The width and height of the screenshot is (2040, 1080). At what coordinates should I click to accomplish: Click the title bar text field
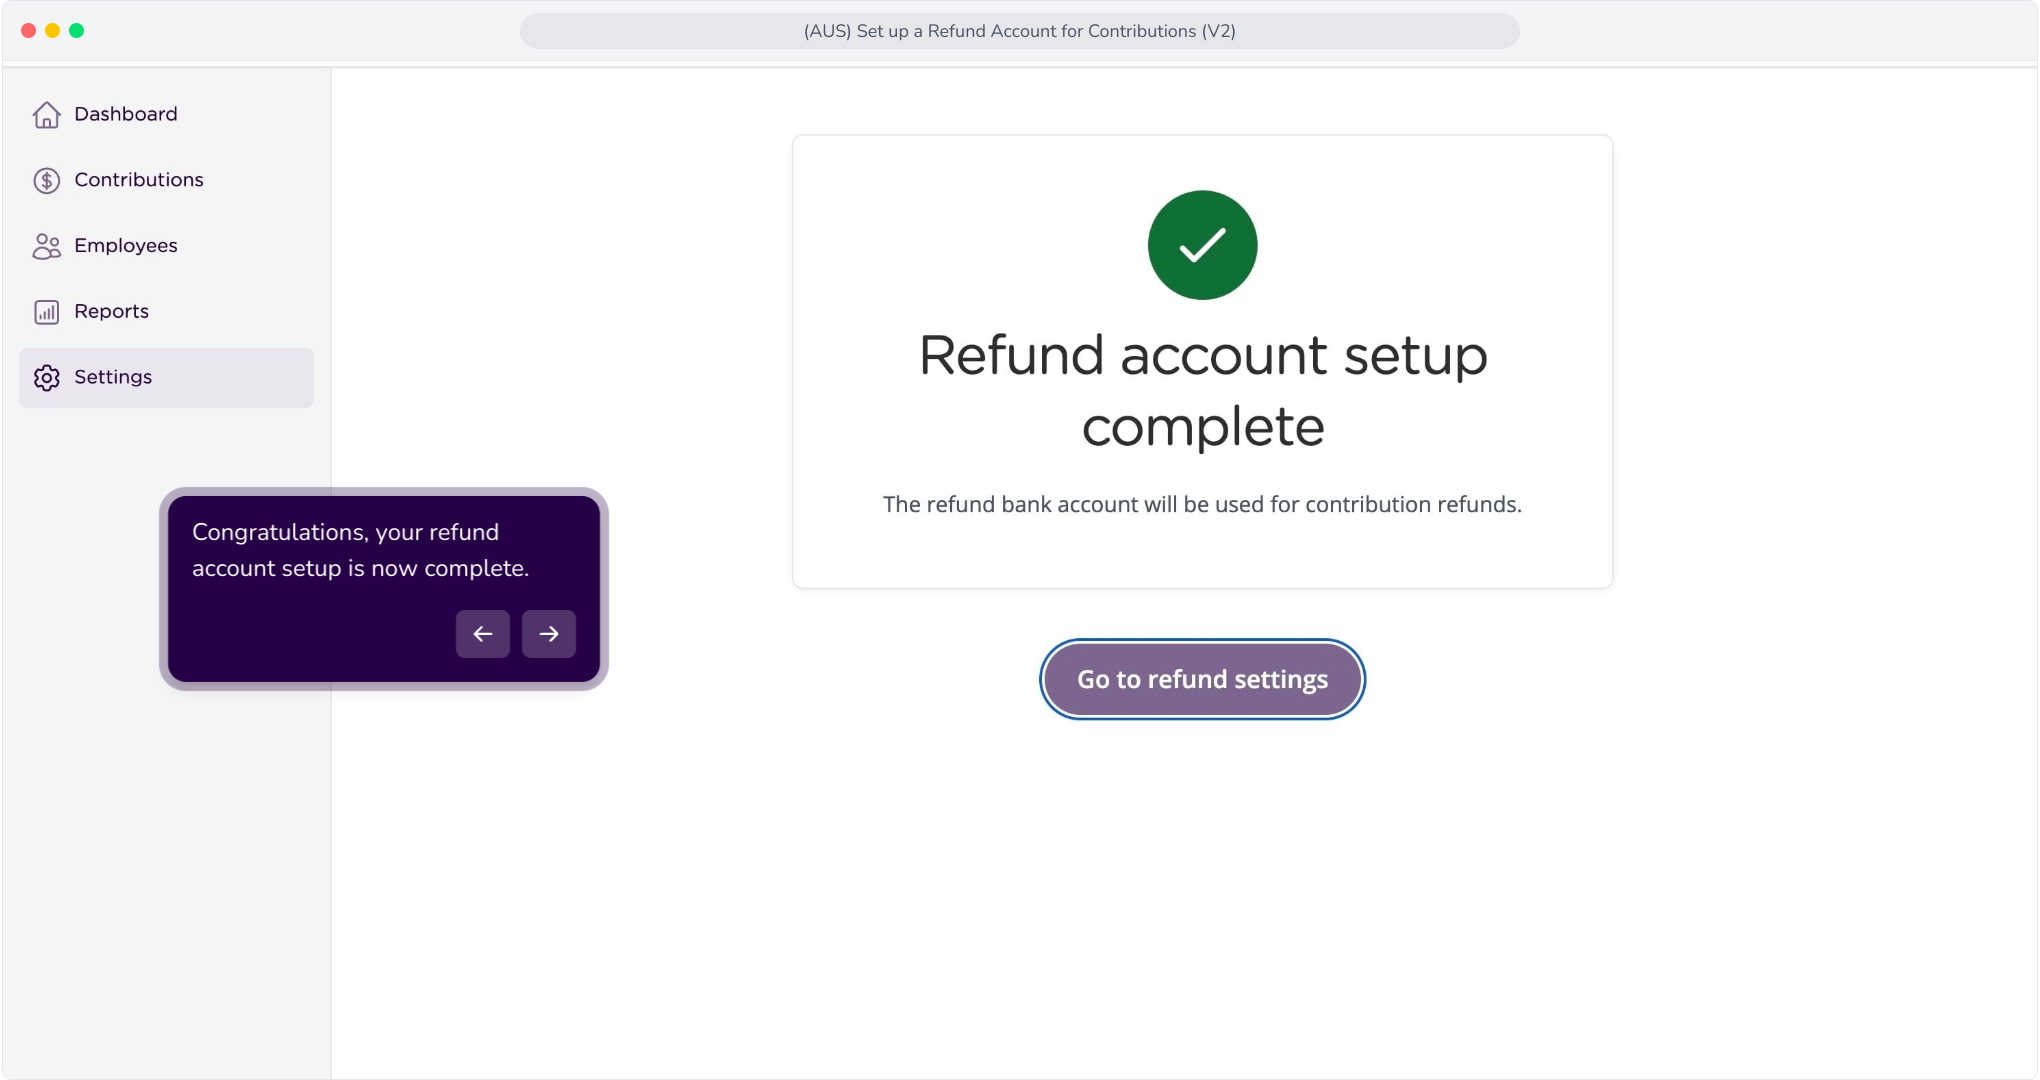pyautogui.click(x=1019, y=31)
